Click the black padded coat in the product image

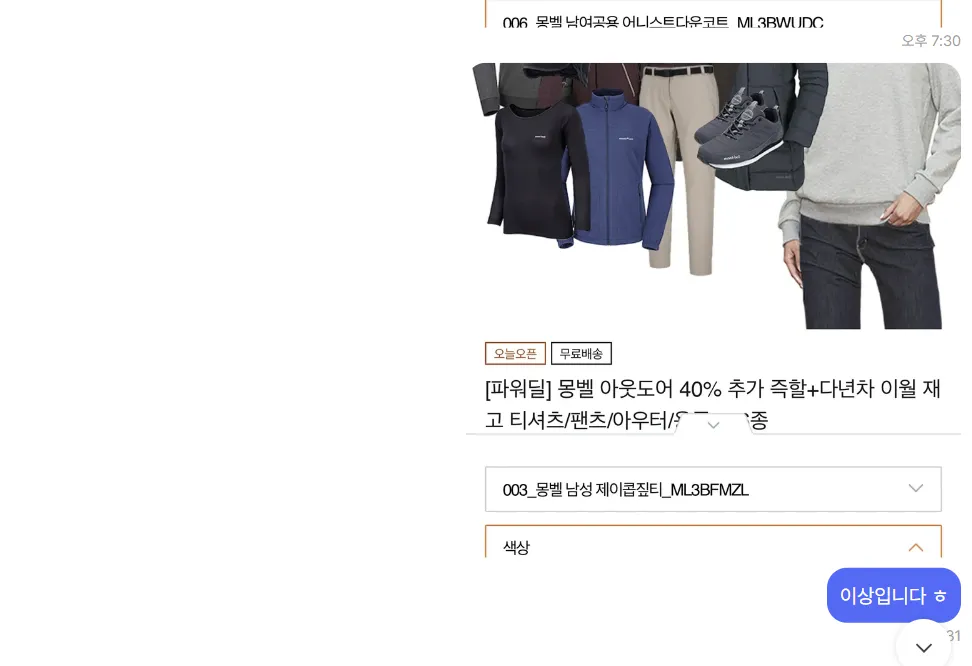click(x=772, y=127)
